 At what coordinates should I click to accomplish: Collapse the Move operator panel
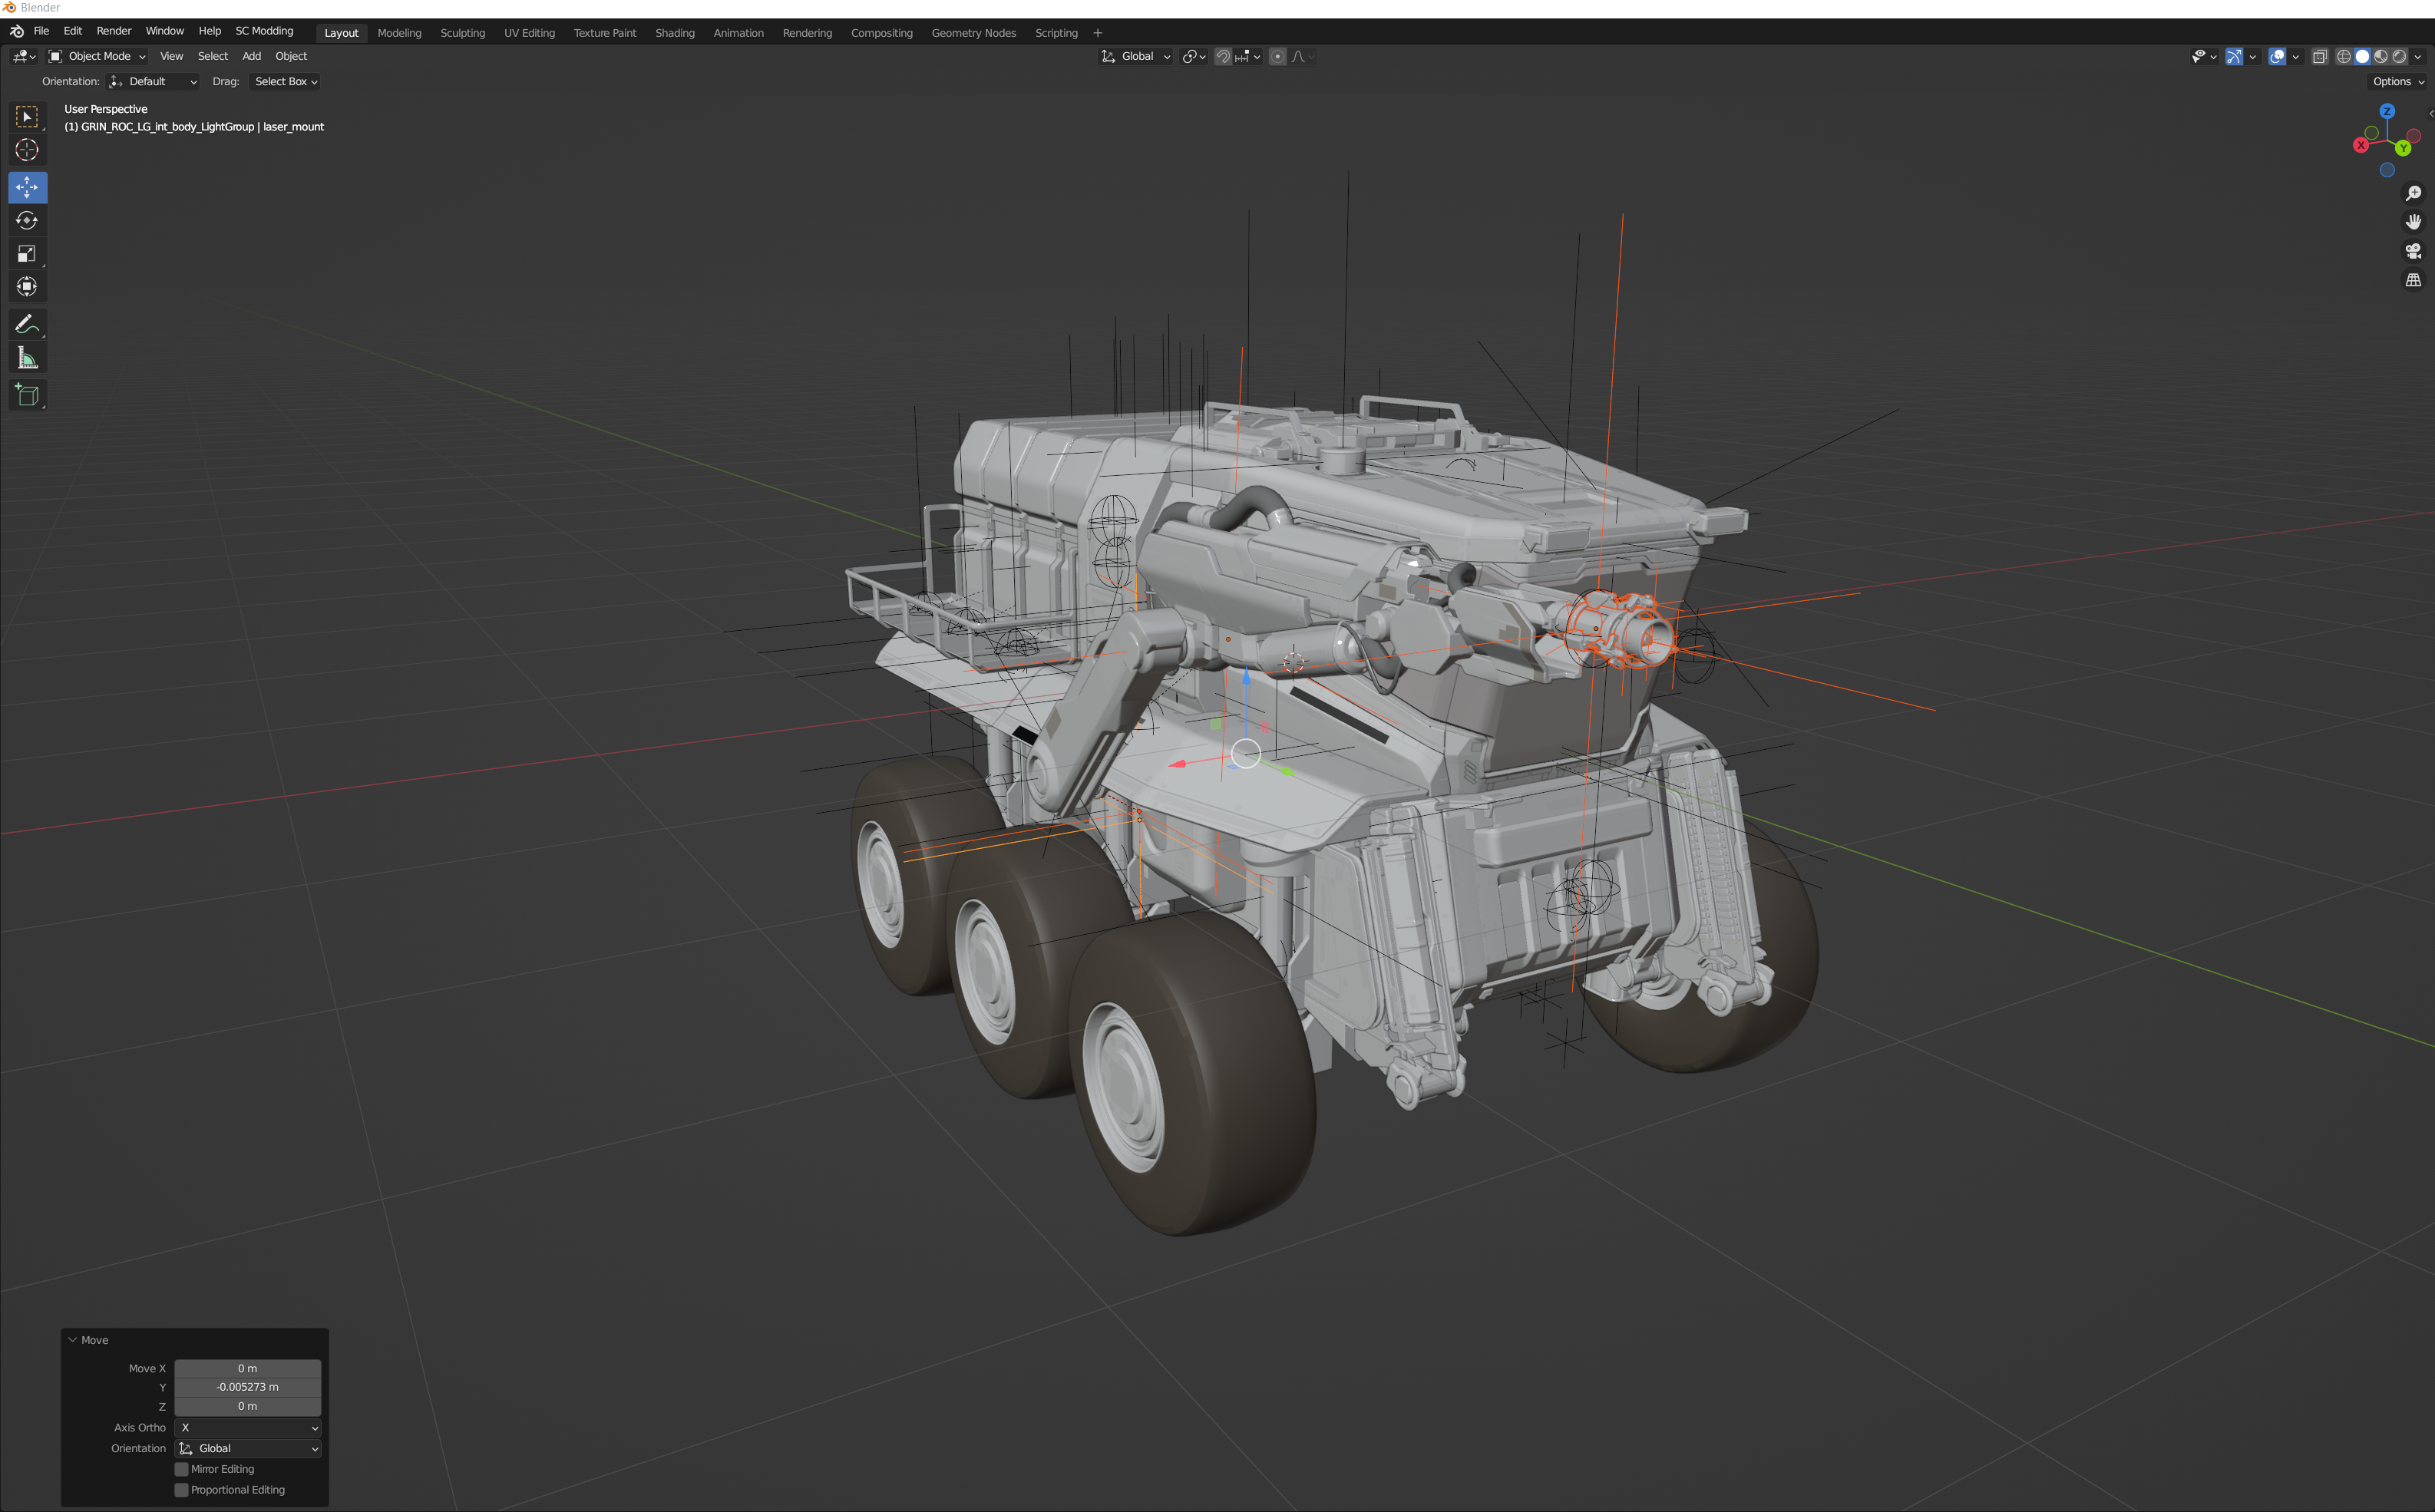tap(72, 1339)
